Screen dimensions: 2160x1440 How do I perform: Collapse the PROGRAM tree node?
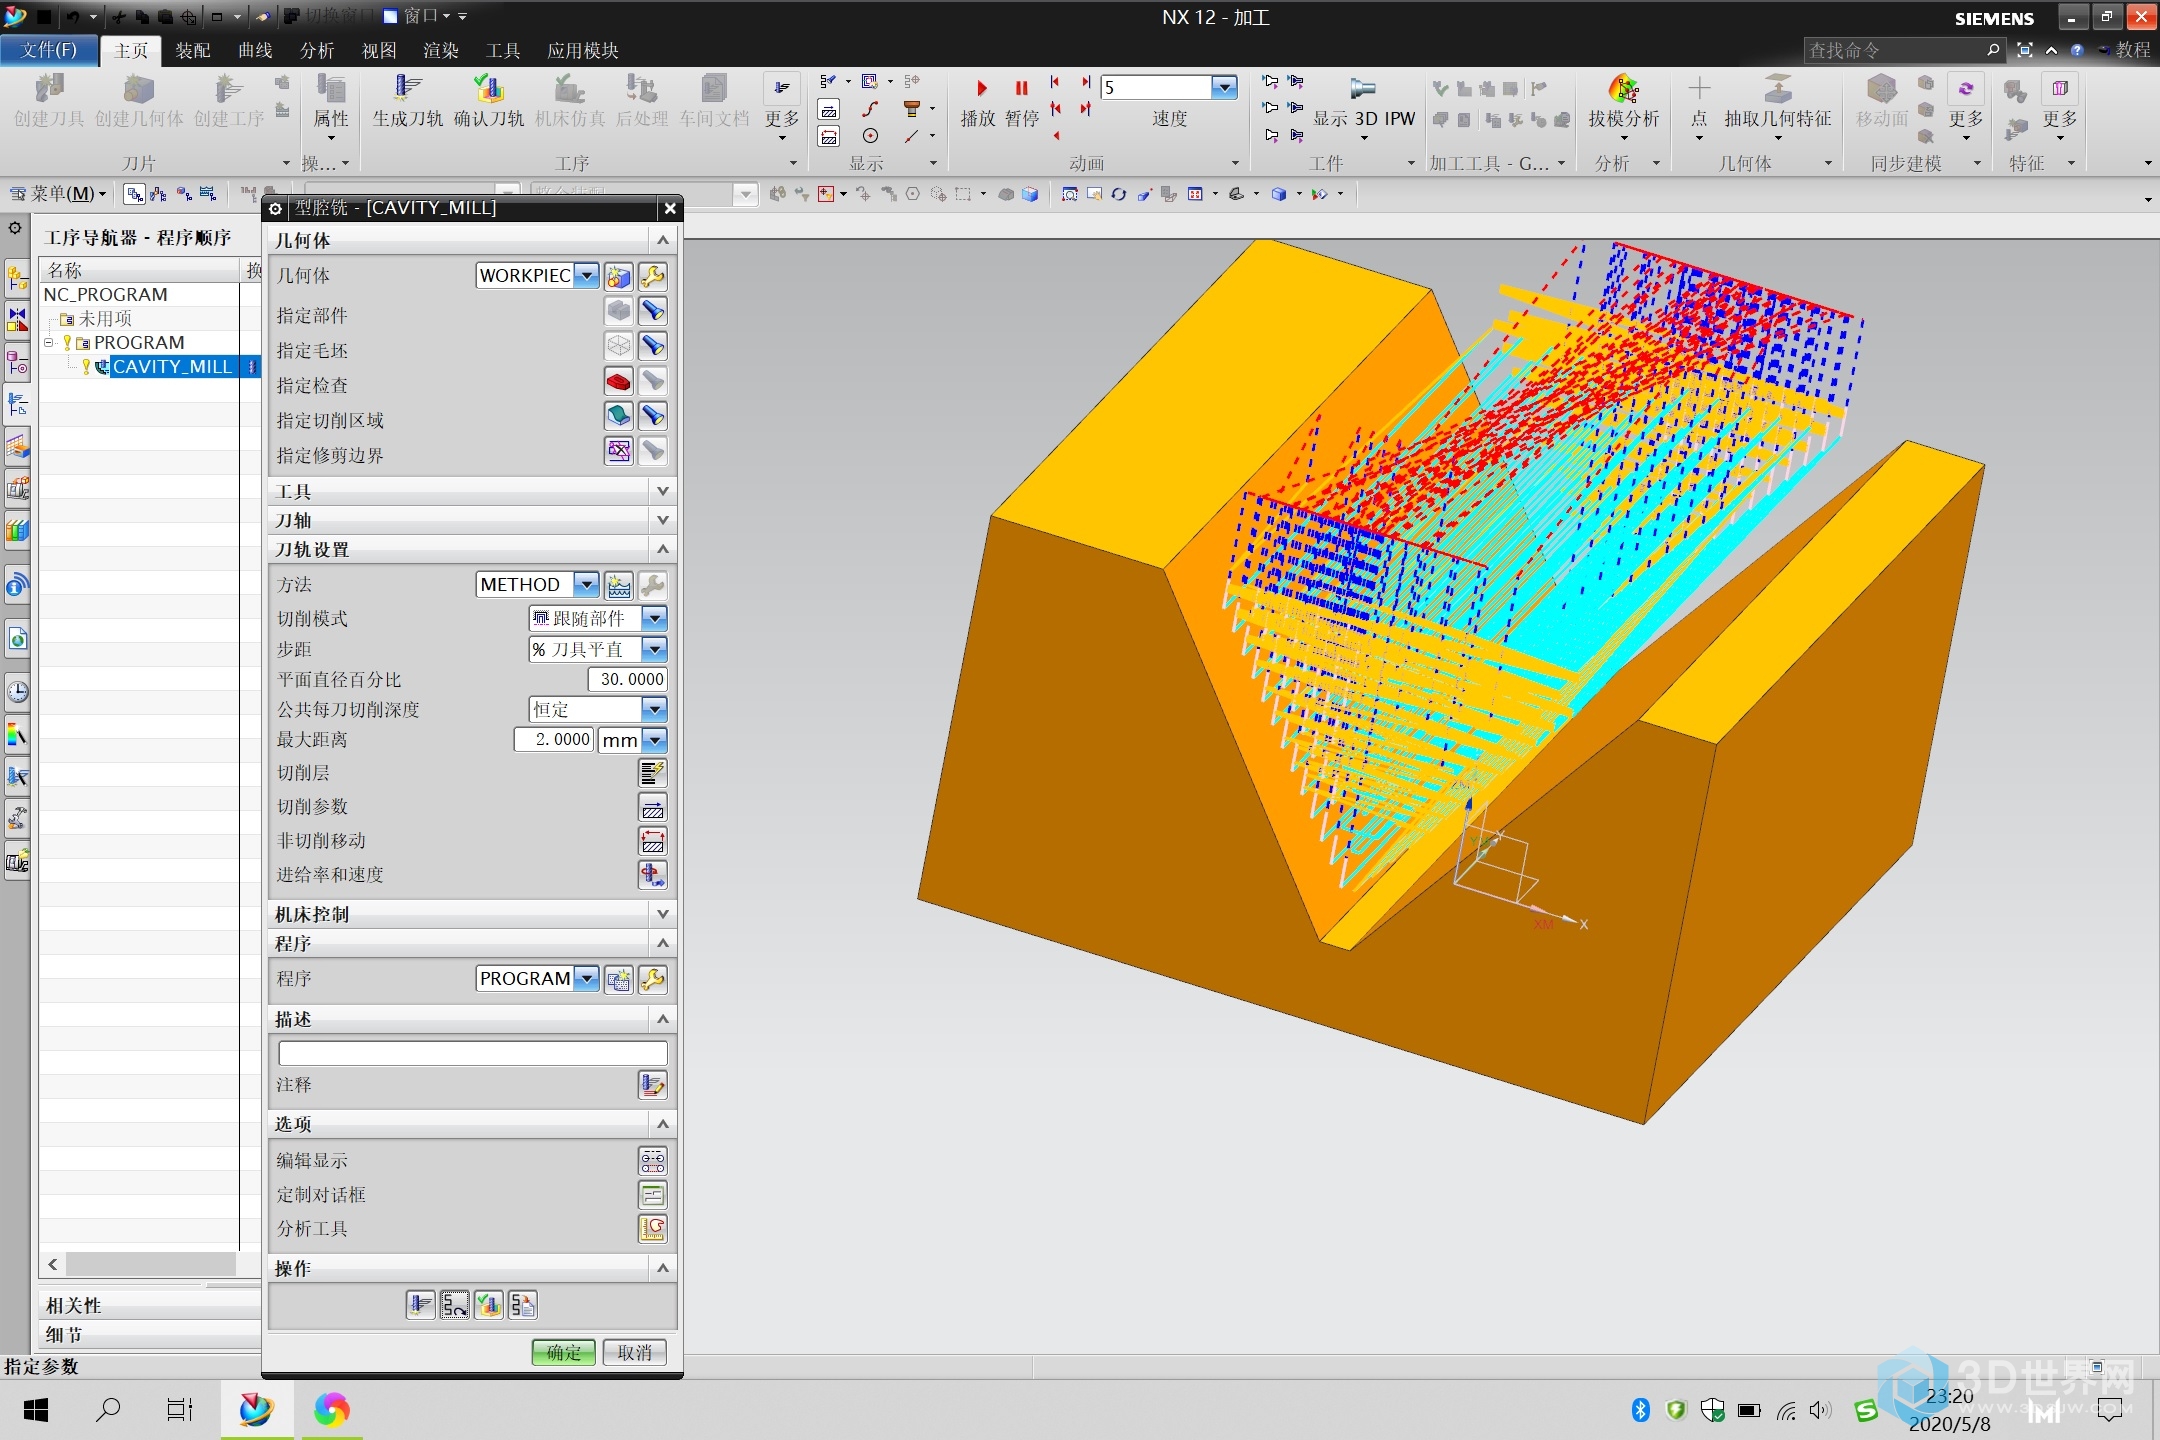[48, 343]
